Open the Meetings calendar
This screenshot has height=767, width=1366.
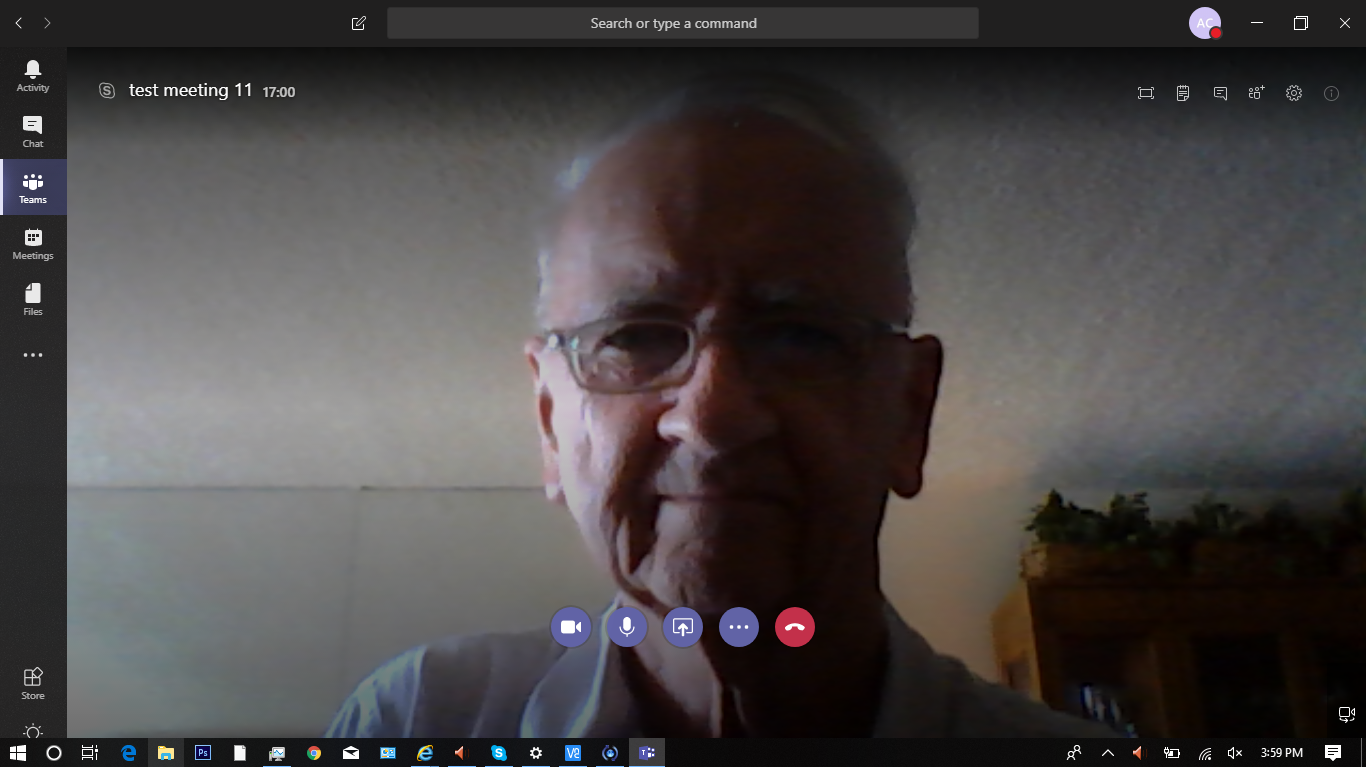point(33,244)
